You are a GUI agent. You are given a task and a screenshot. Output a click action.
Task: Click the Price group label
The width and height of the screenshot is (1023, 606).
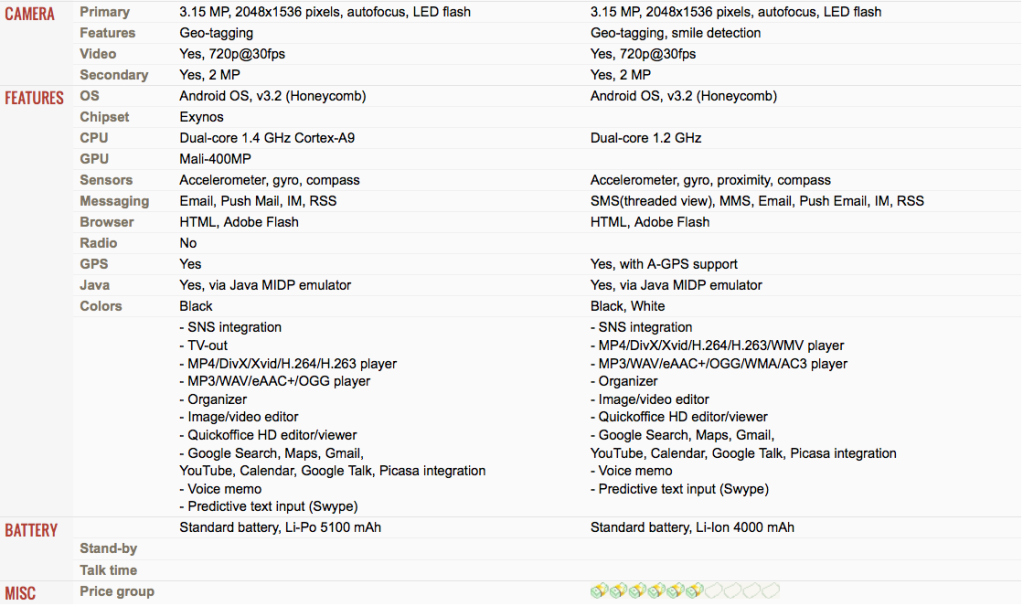click(x=117, y=592)
